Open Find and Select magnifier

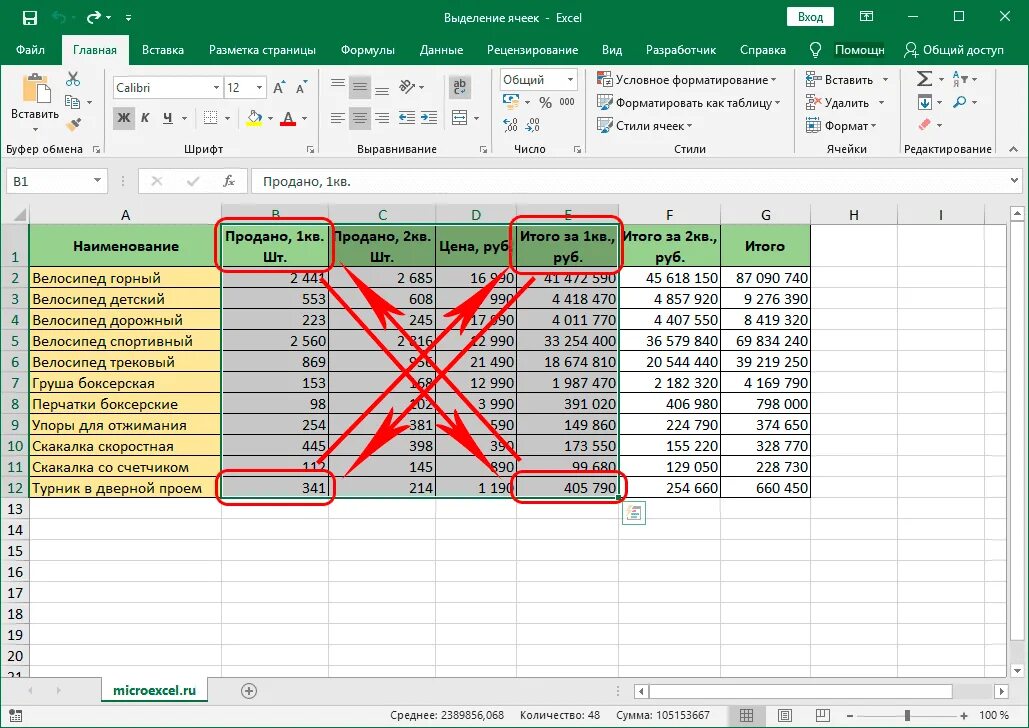960,102
